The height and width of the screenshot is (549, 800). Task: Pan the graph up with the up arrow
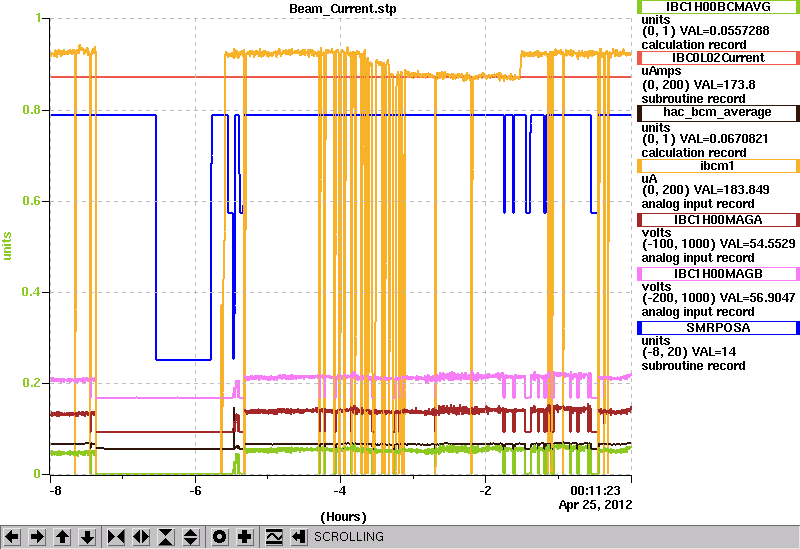coord(62,537)
